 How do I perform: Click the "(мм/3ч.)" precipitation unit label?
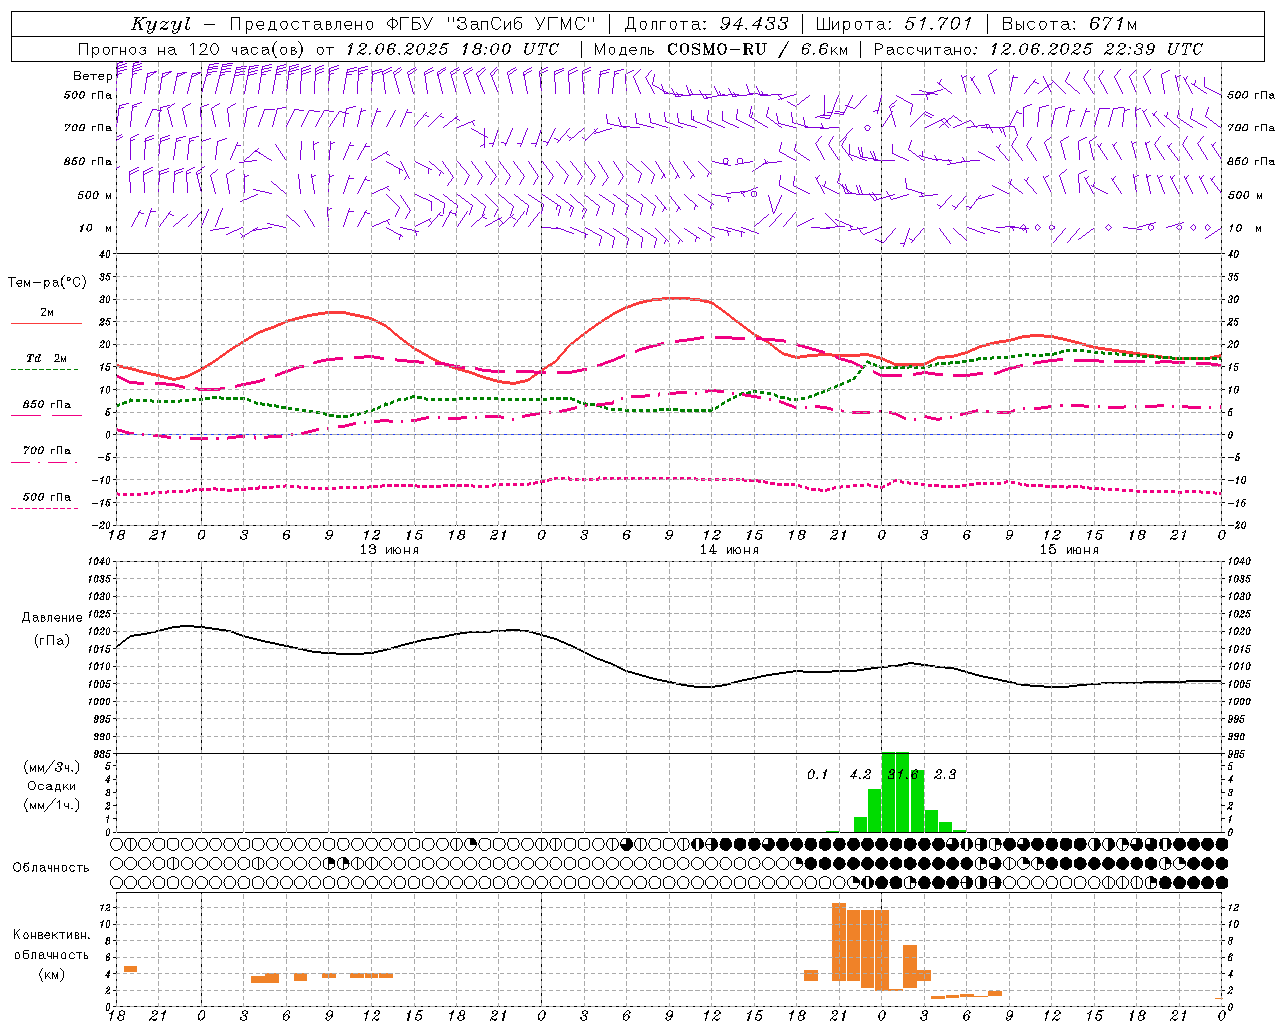[52, 767]
